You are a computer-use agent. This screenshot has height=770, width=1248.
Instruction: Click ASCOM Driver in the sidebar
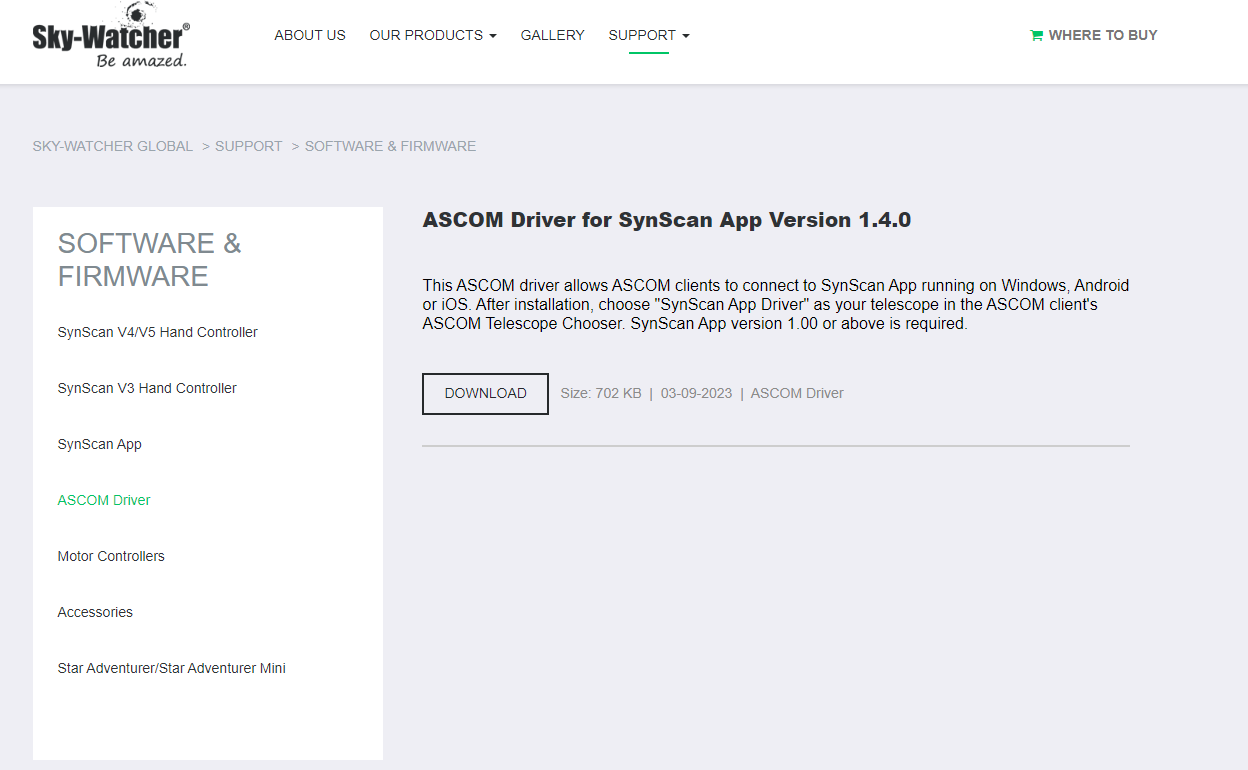104,500
